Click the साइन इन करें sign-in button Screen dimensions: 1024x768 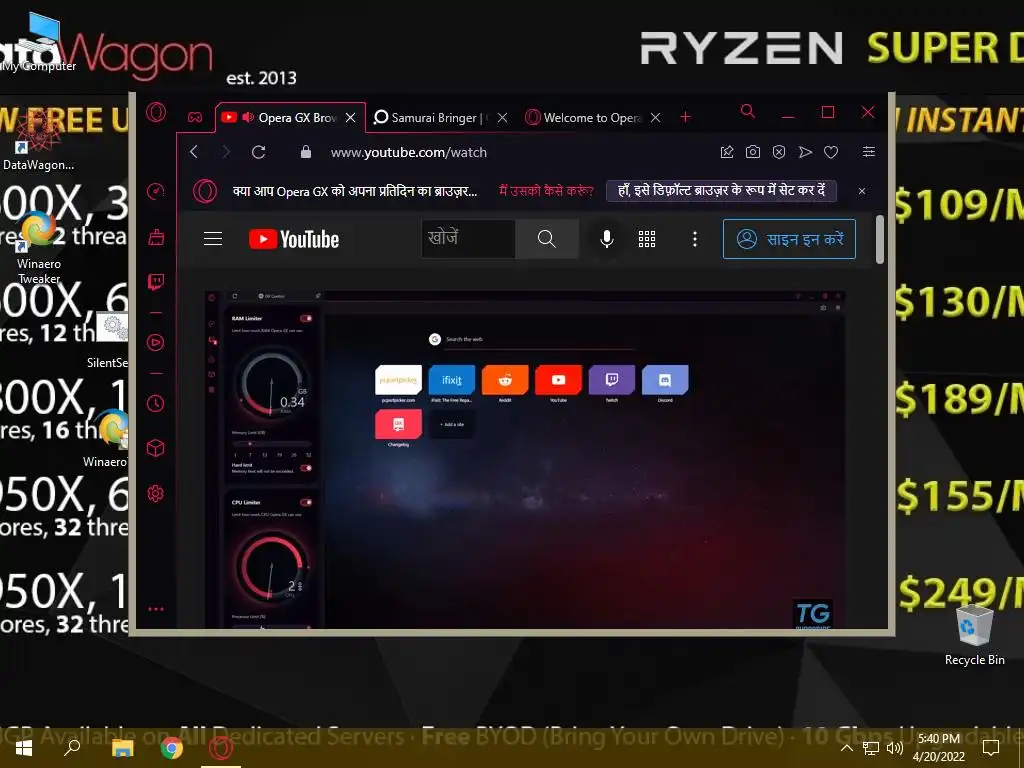pyautogui.click(x=789, y=239)
